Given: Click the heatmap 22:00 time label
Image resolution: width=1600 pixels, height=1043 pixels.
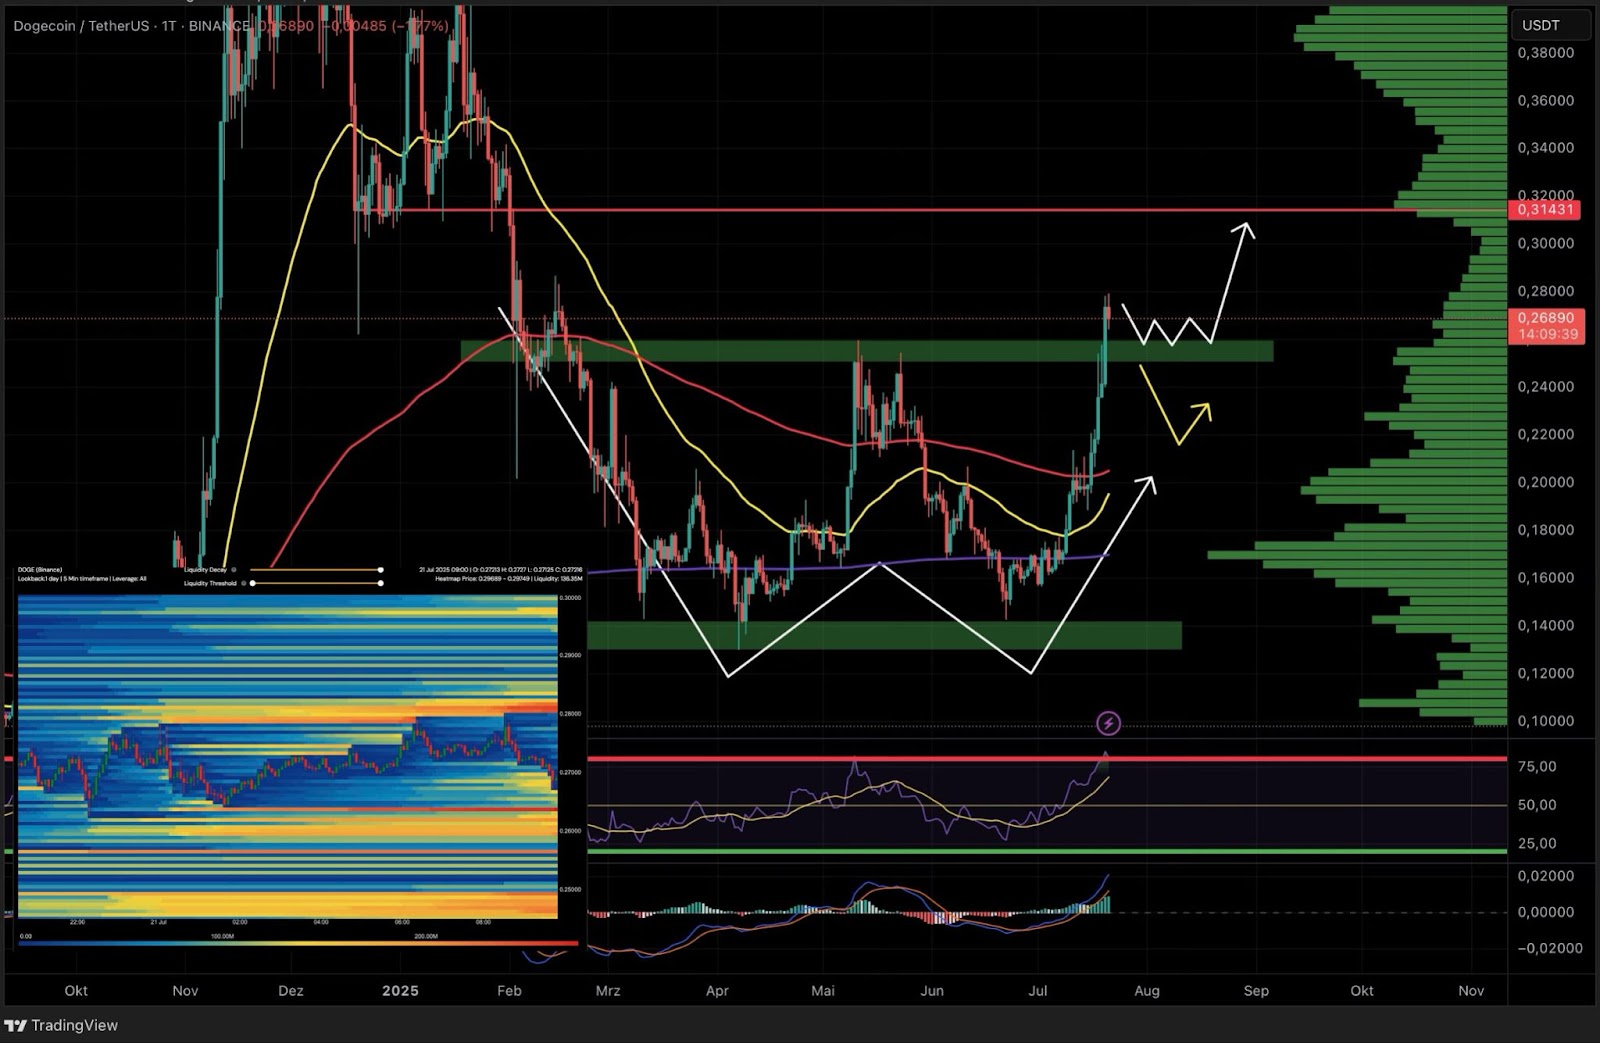Looking at the screenshot, I should click(x=77, y=922).
